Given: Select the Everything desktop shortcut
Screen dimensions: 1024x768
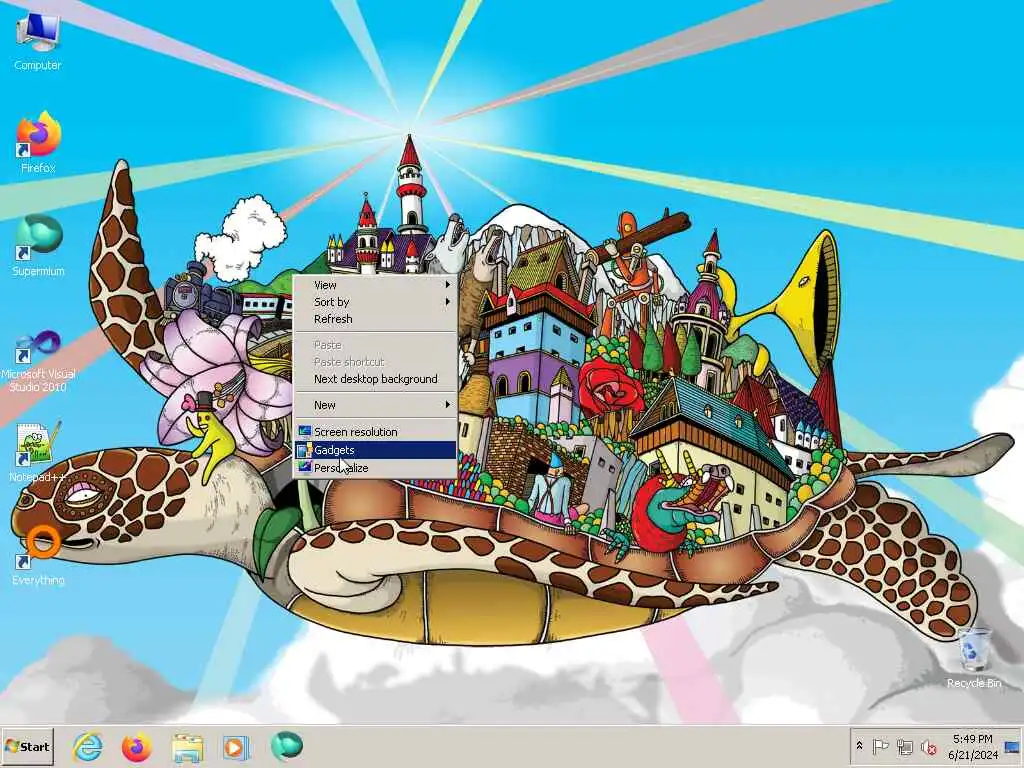Looking at the screenshot, I should coord(38,554).
